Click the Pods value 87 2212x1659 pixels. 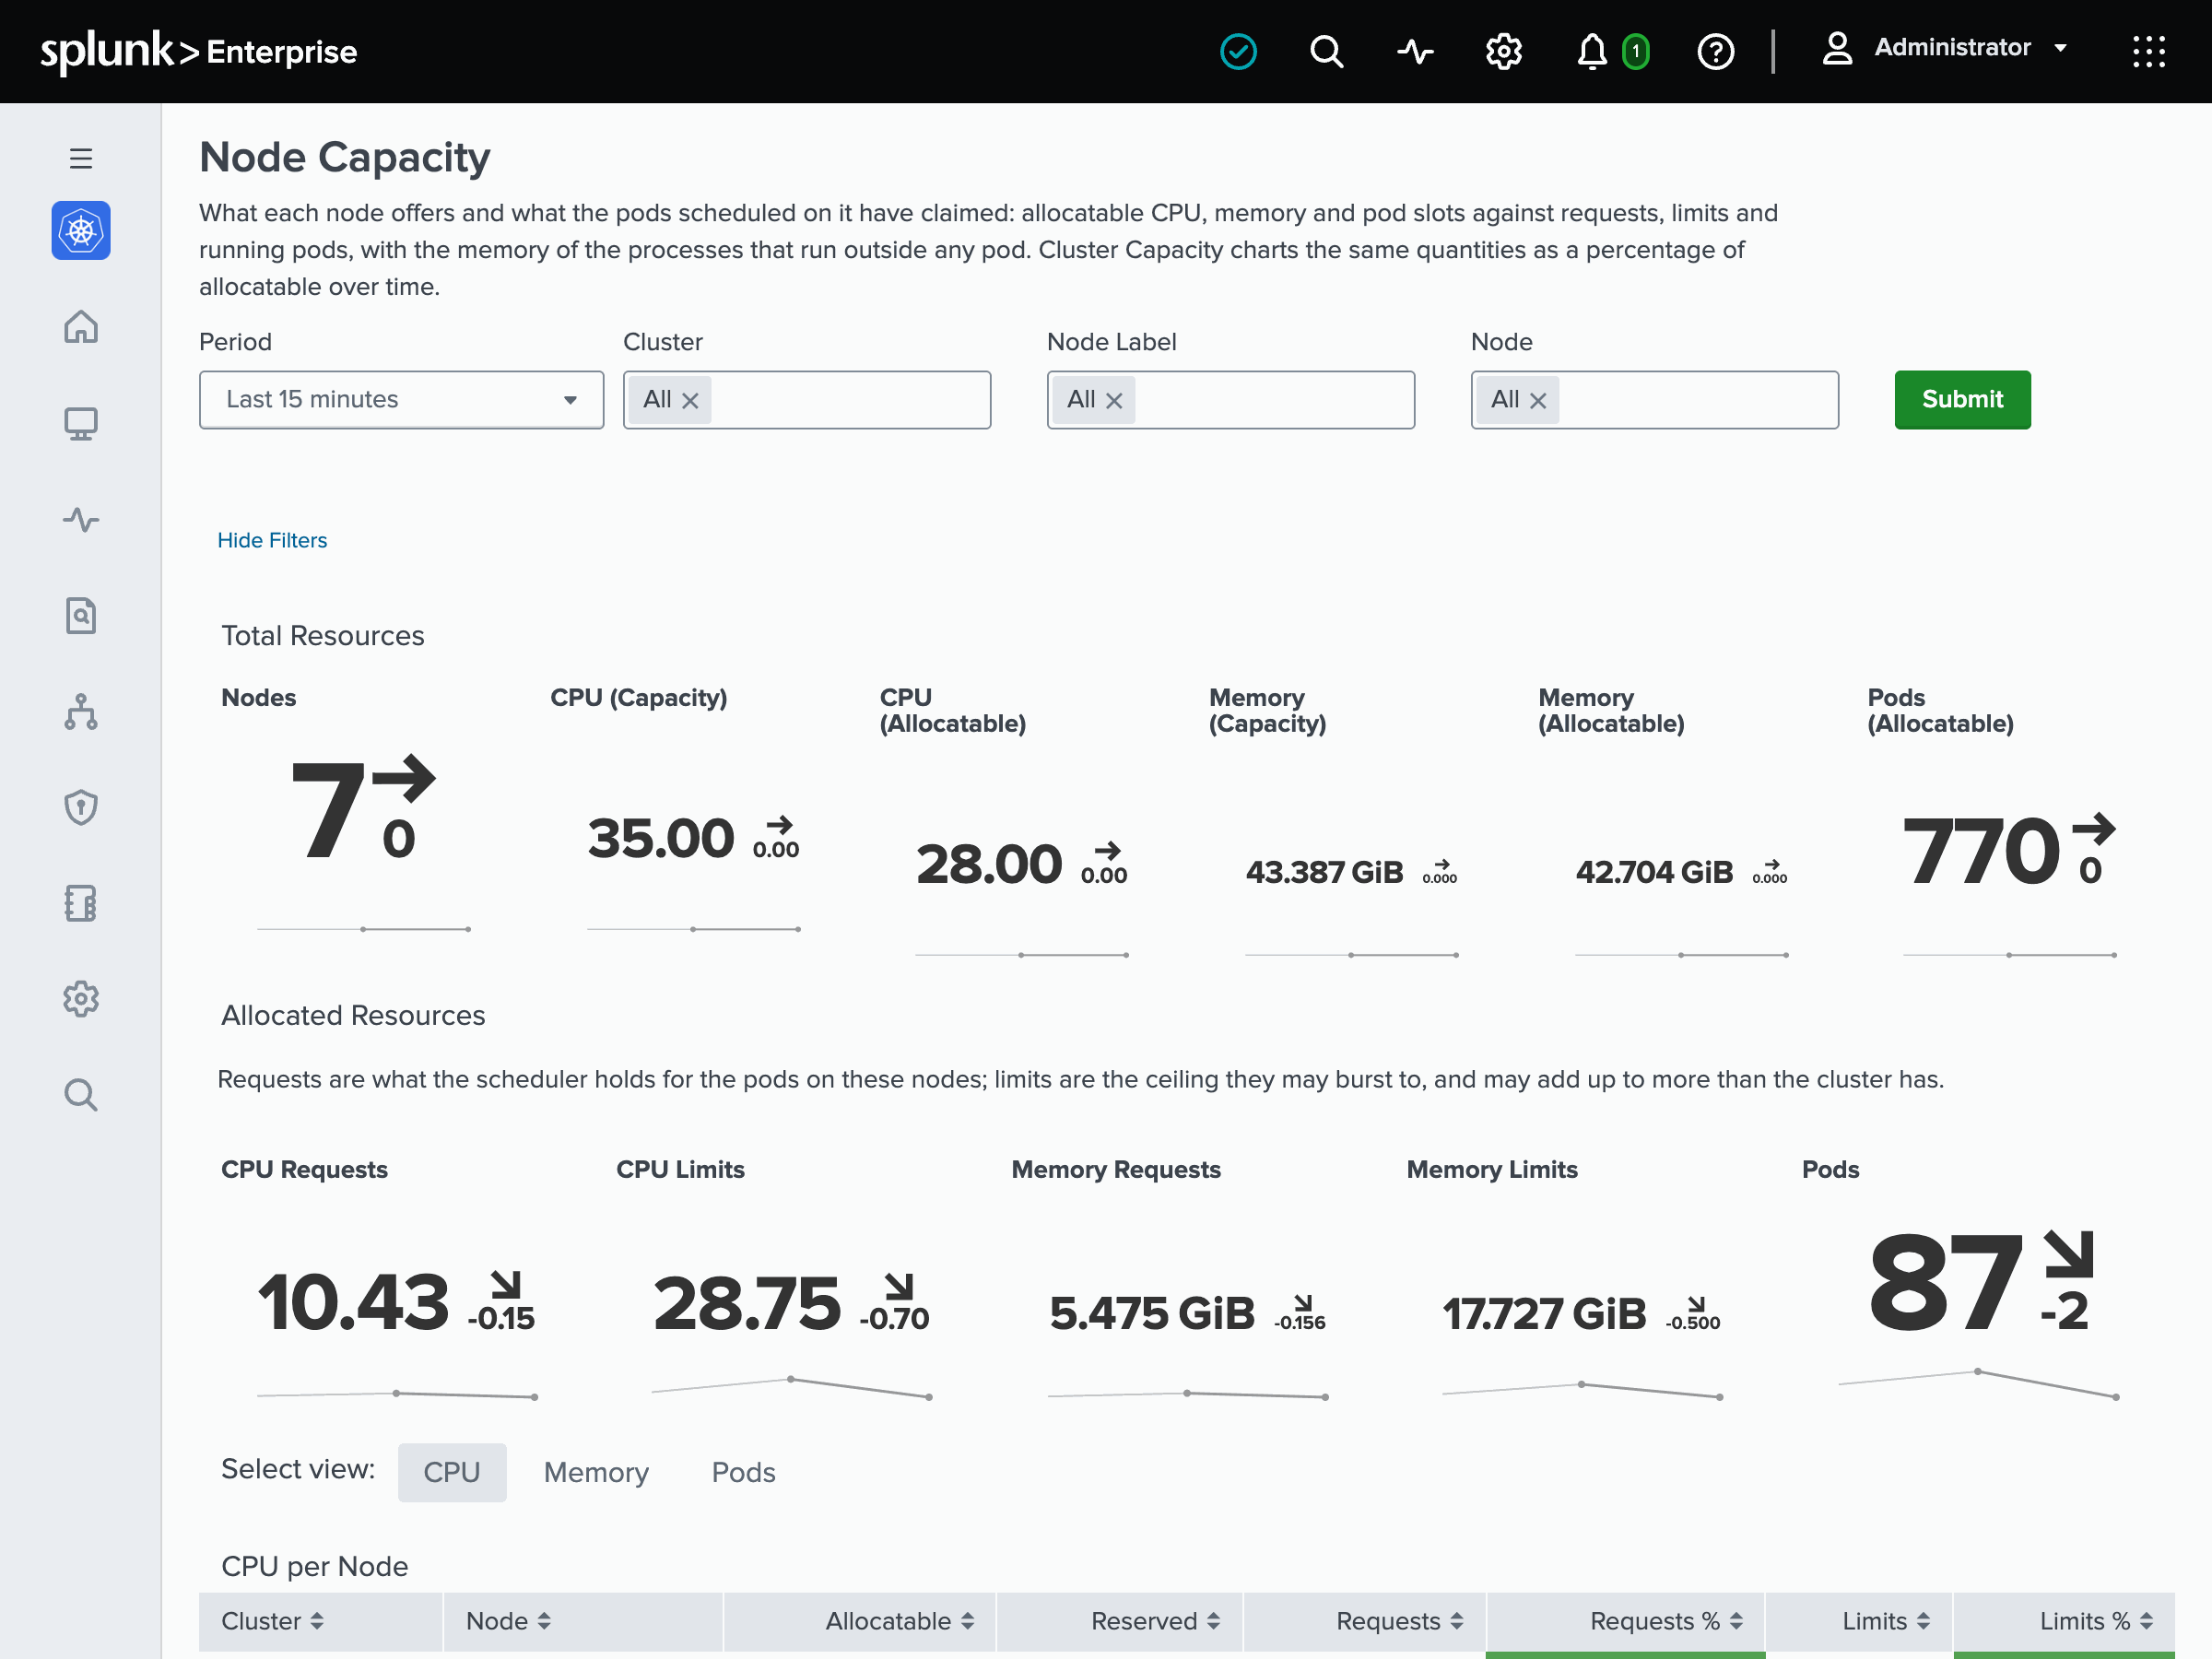click(1946, 1283)
